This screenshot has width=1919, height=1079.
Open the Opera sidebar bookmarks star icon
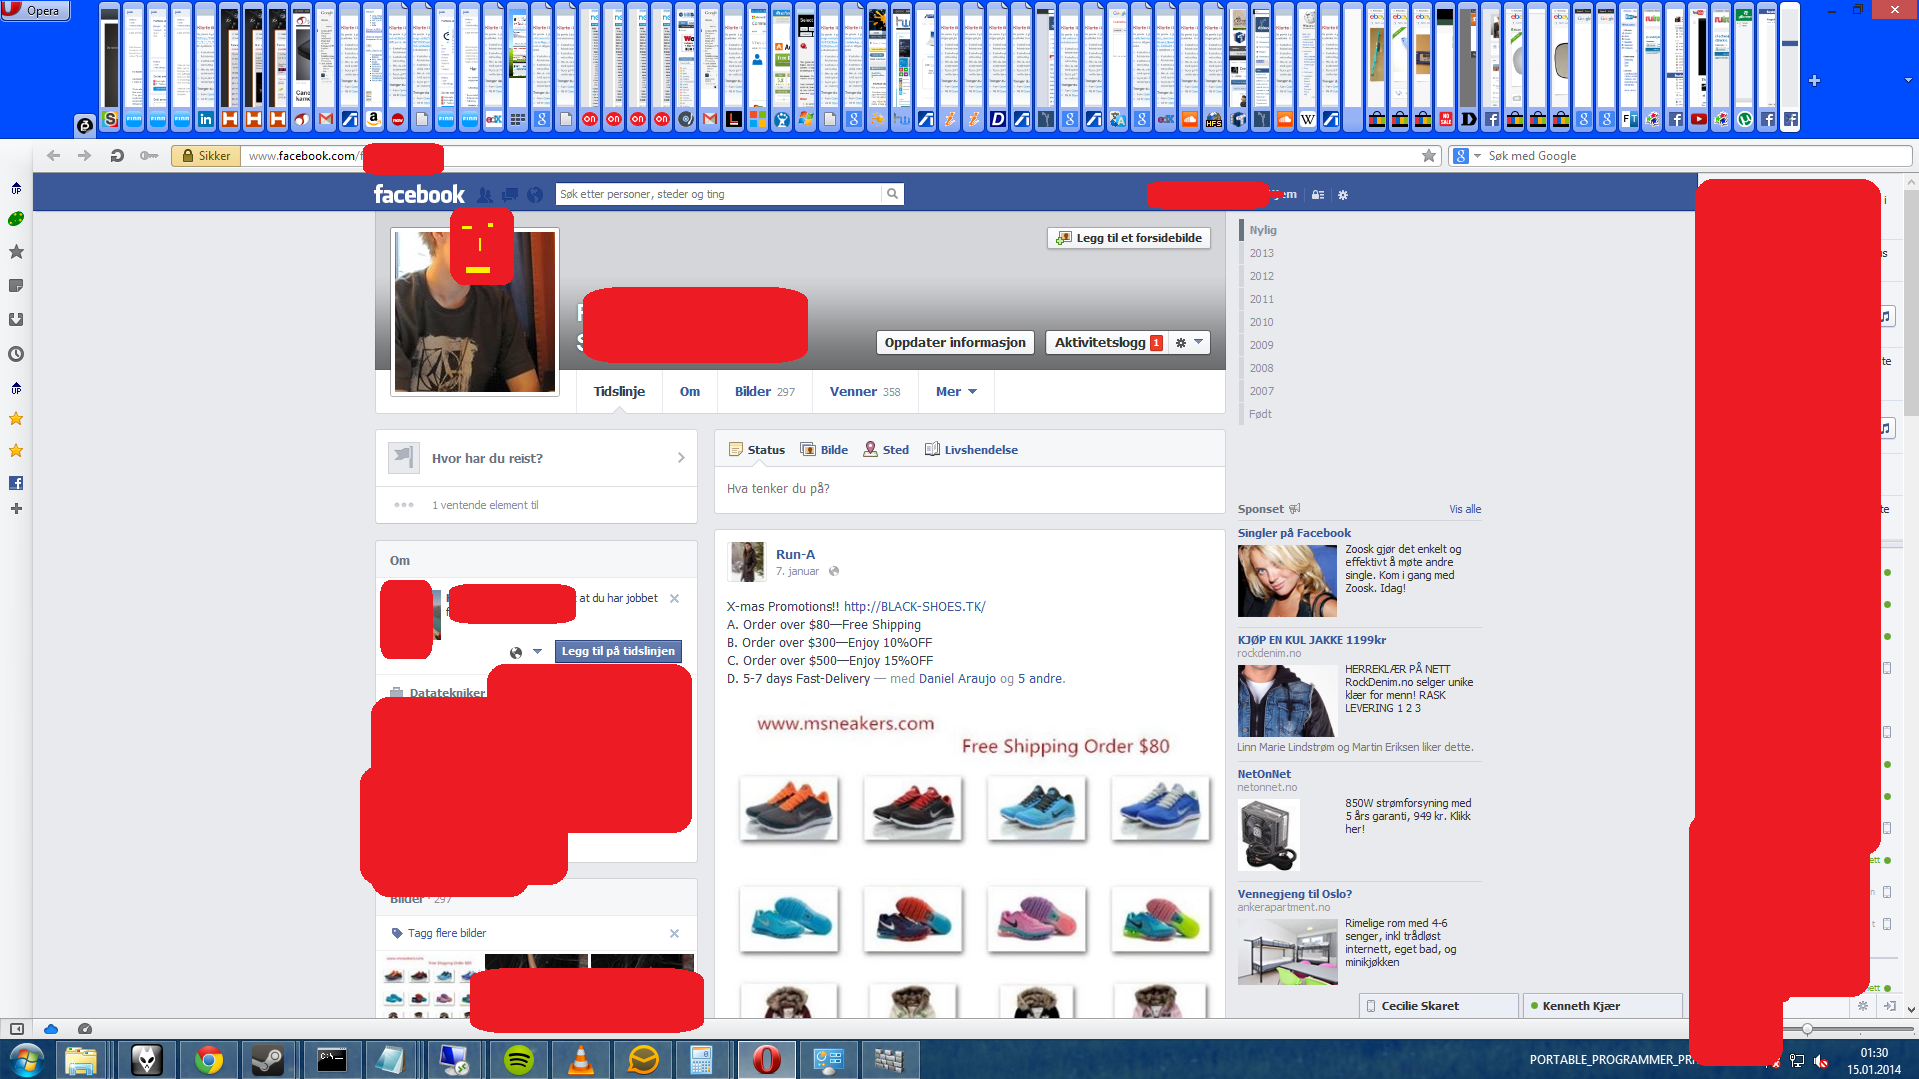[16, 252]
